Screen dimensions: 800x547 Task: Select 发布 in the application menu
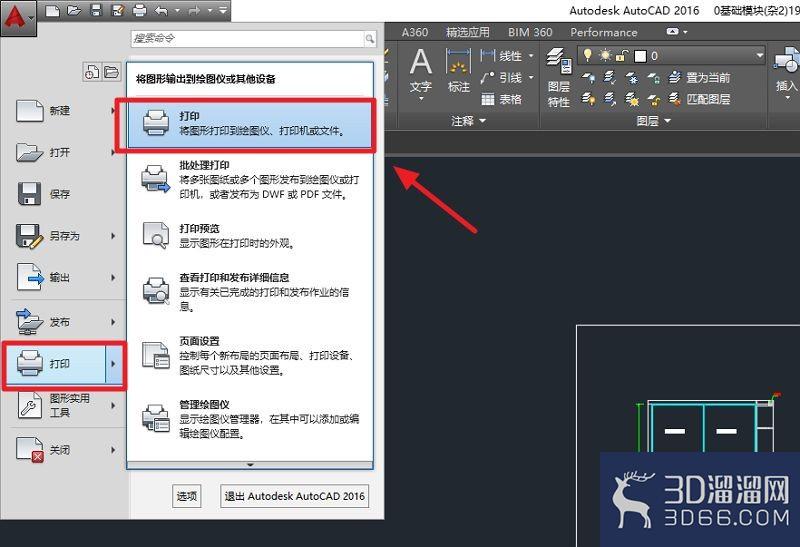pos(63,322)
